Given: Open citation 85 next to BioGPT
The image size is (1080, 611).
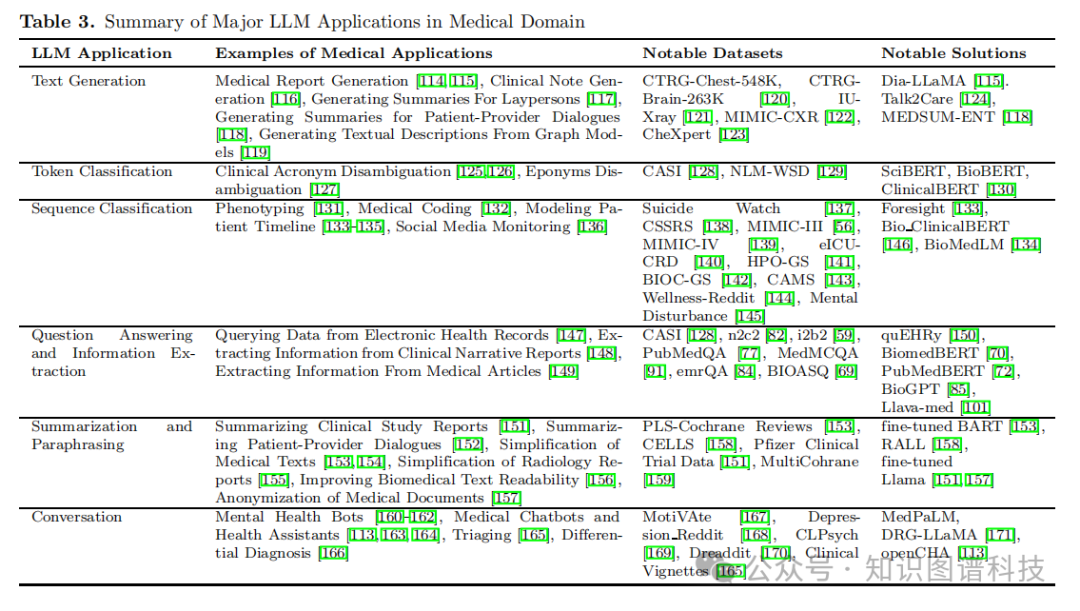Looking at the screenshot, I should pyautogui.click(x=958, y=389).
